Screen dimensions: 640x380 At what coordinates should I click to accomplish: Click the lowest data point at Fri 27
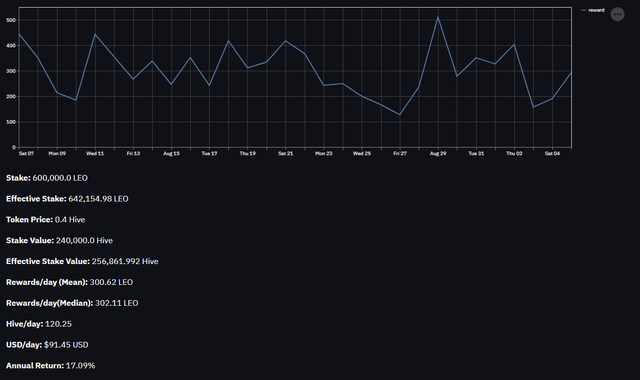coord(400,115)
